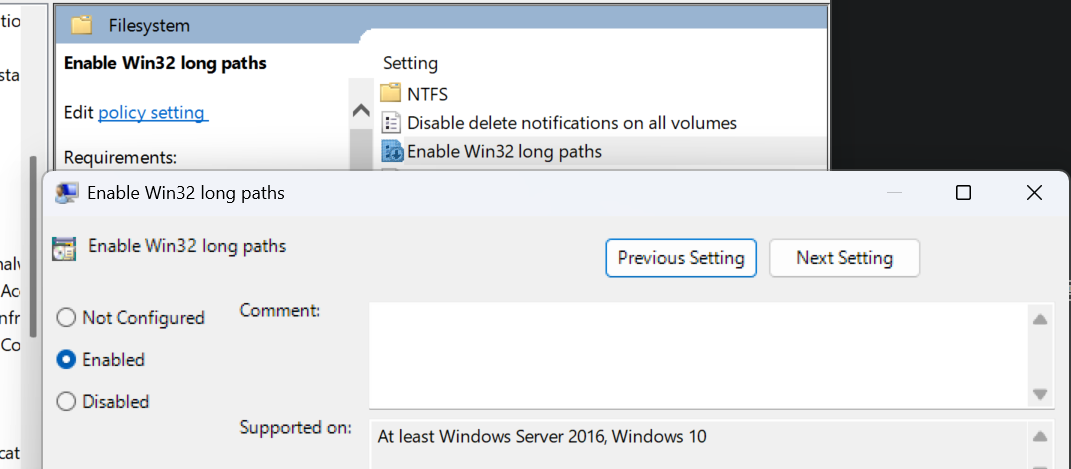Click the description pane scroll up chevron

(361, 111)
